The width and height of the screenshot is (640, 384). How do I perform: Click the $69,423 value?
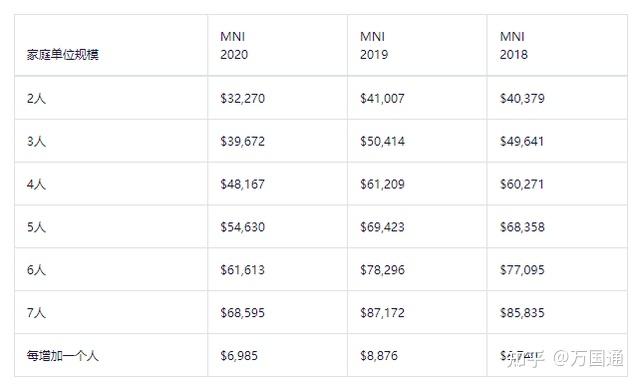[382, 227]
